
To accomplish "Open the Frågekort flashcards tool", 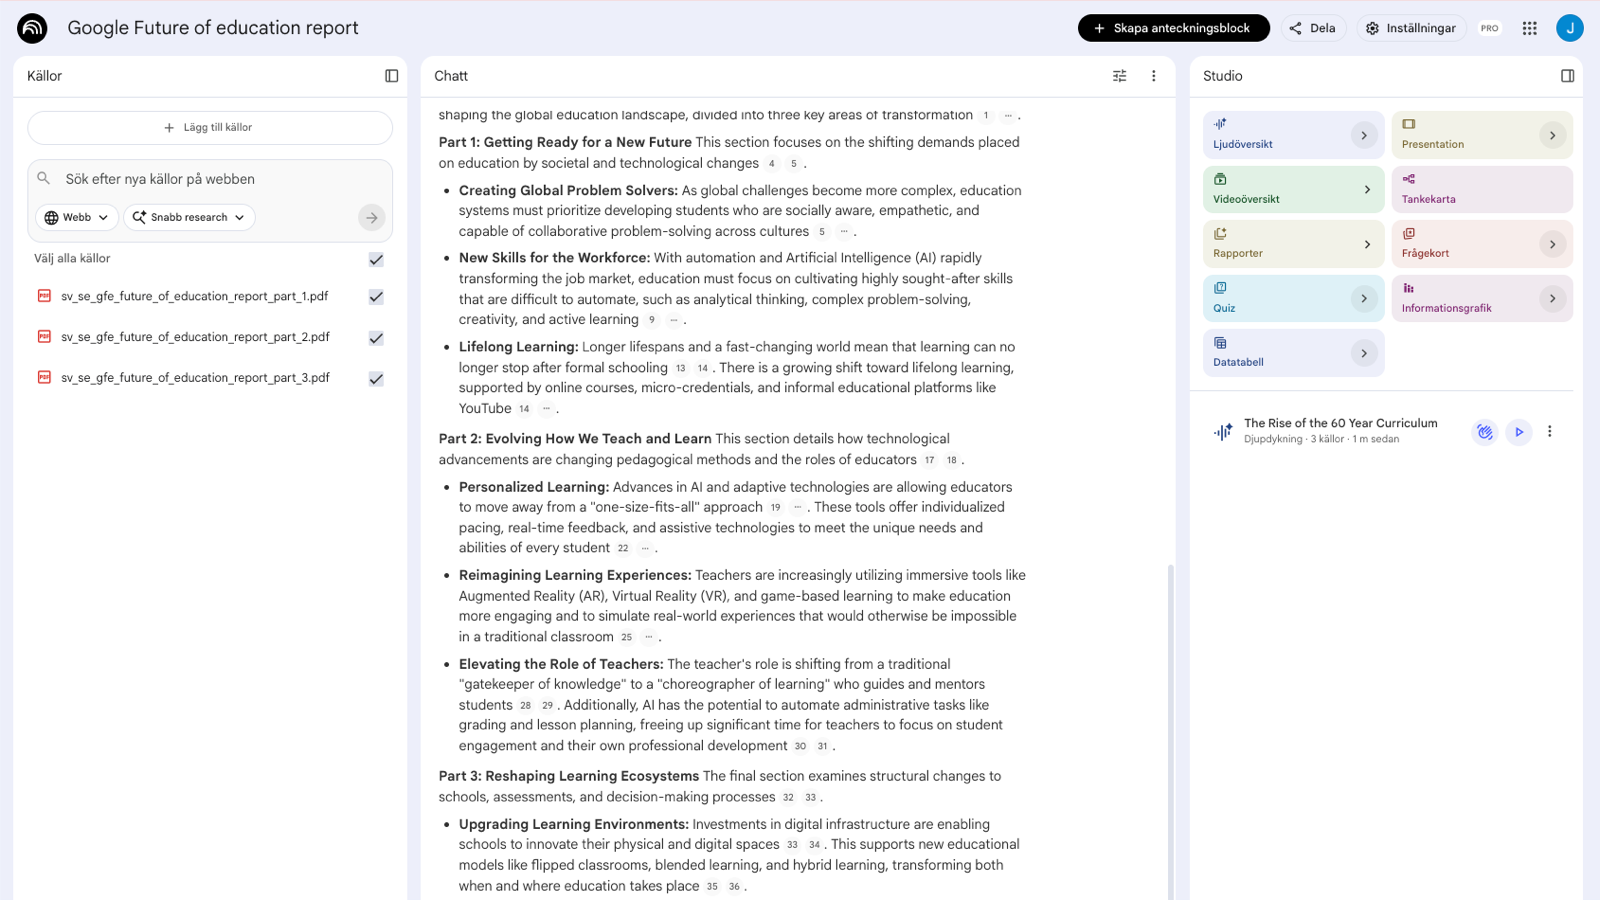I will click(x=1481, y=243).
